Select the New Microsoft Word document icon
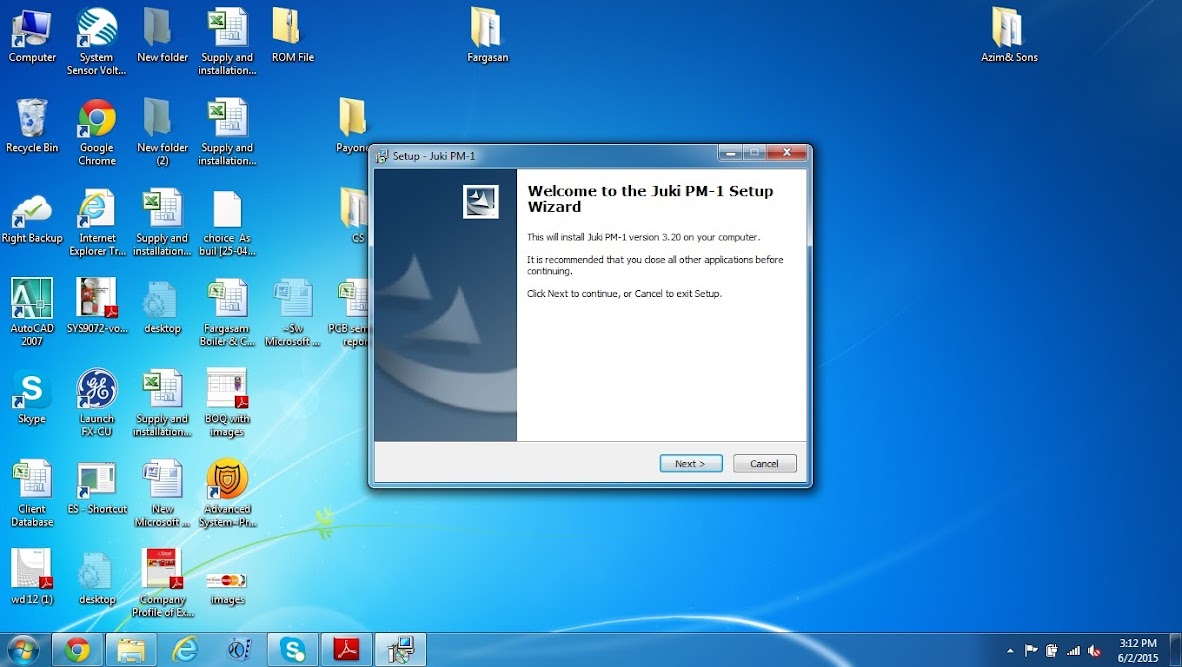Viewport: 1182px width, 667px height. [162, 494]
